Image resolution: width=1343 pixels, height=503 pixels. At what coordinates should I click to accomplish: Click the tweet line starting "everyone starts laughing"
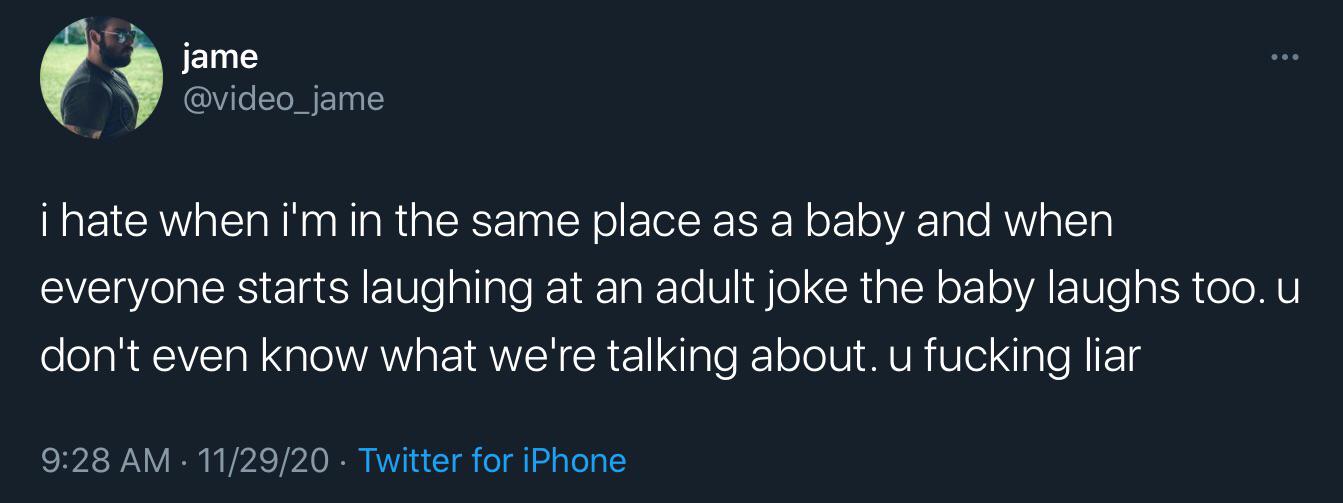670,289
